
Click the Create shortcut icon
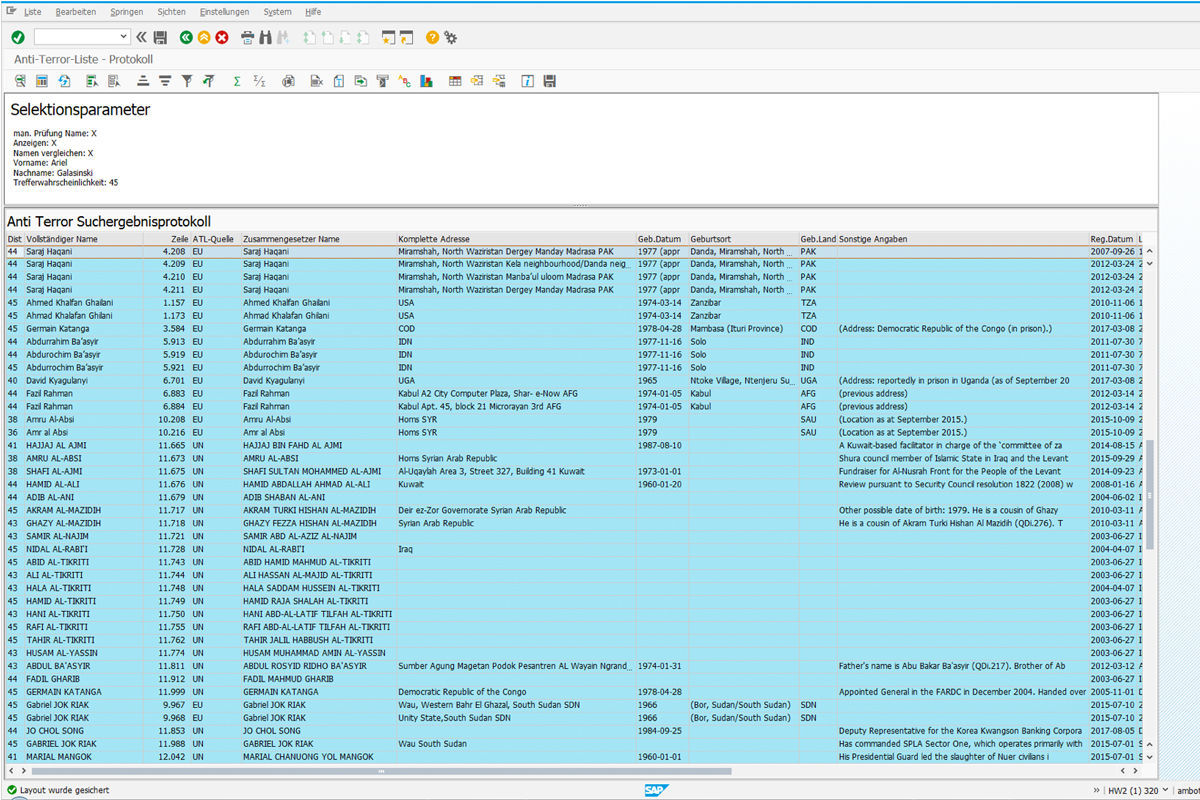407,37
